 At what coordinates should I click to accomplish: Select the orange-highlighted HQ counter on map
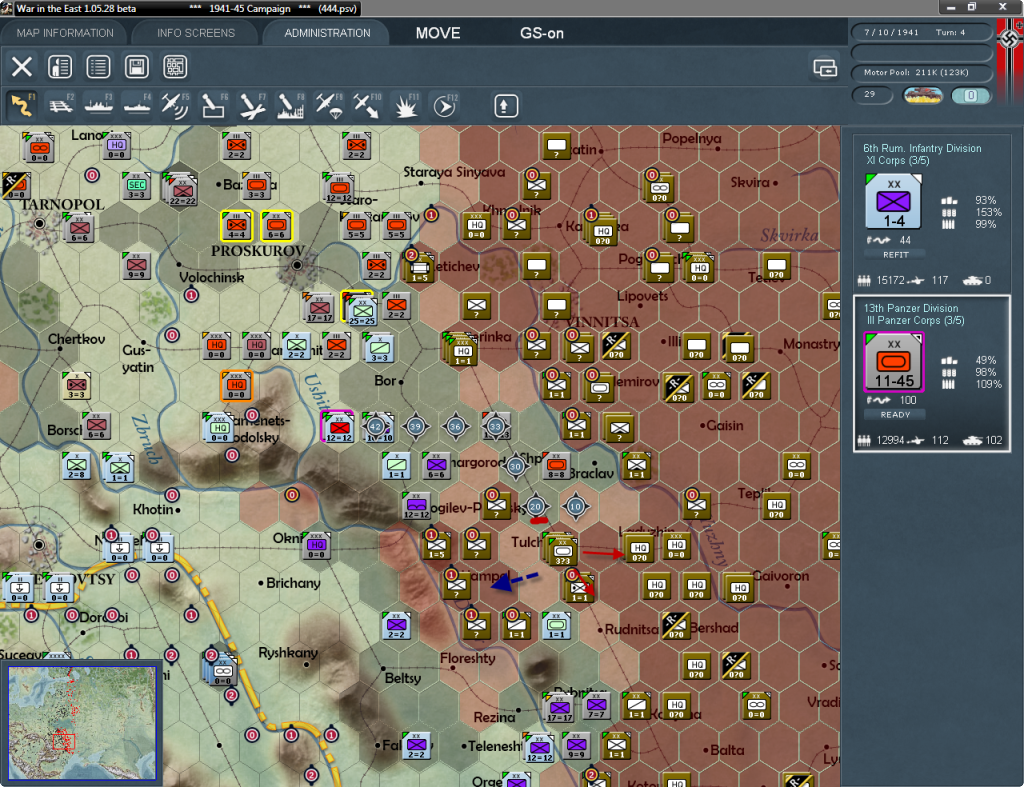click(236, 385)
